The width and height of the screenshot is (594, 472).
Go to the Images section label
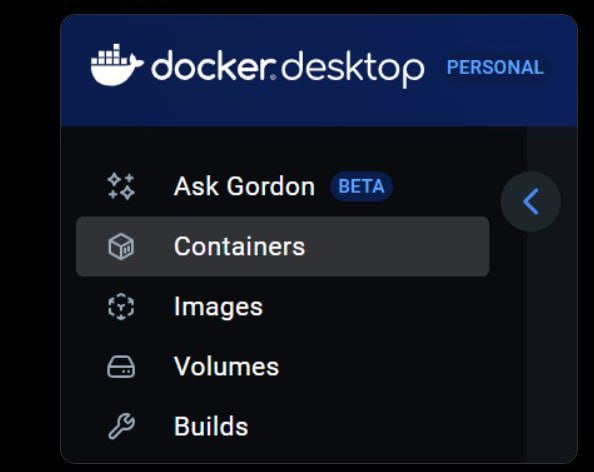point(218,307)
